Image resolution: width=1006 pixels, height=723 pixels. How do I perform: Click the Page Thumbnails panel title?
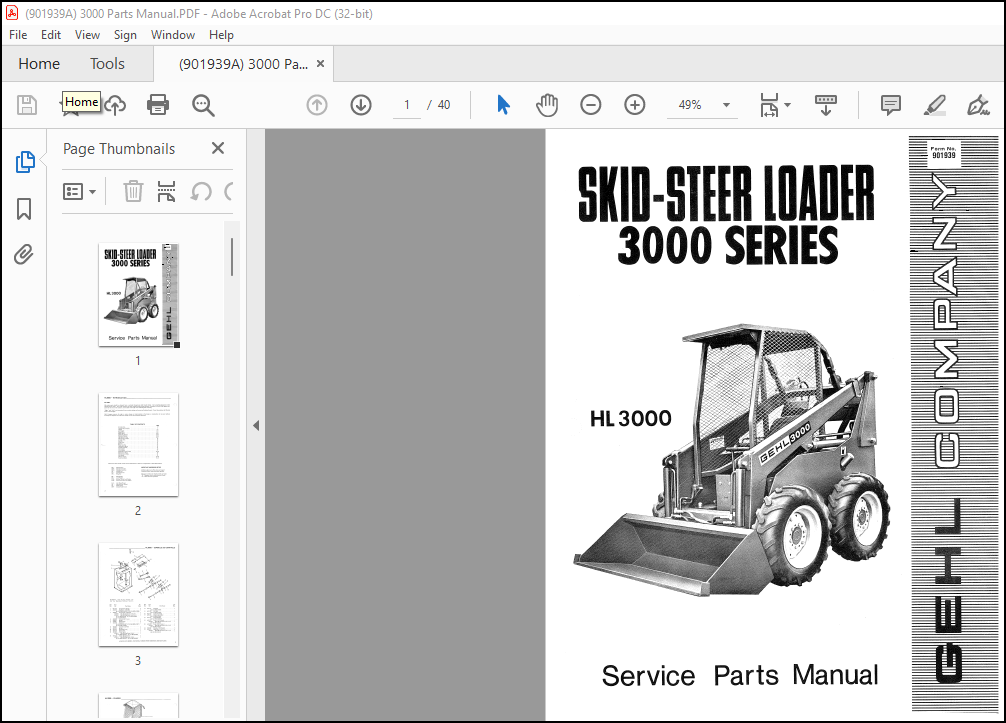119,149
